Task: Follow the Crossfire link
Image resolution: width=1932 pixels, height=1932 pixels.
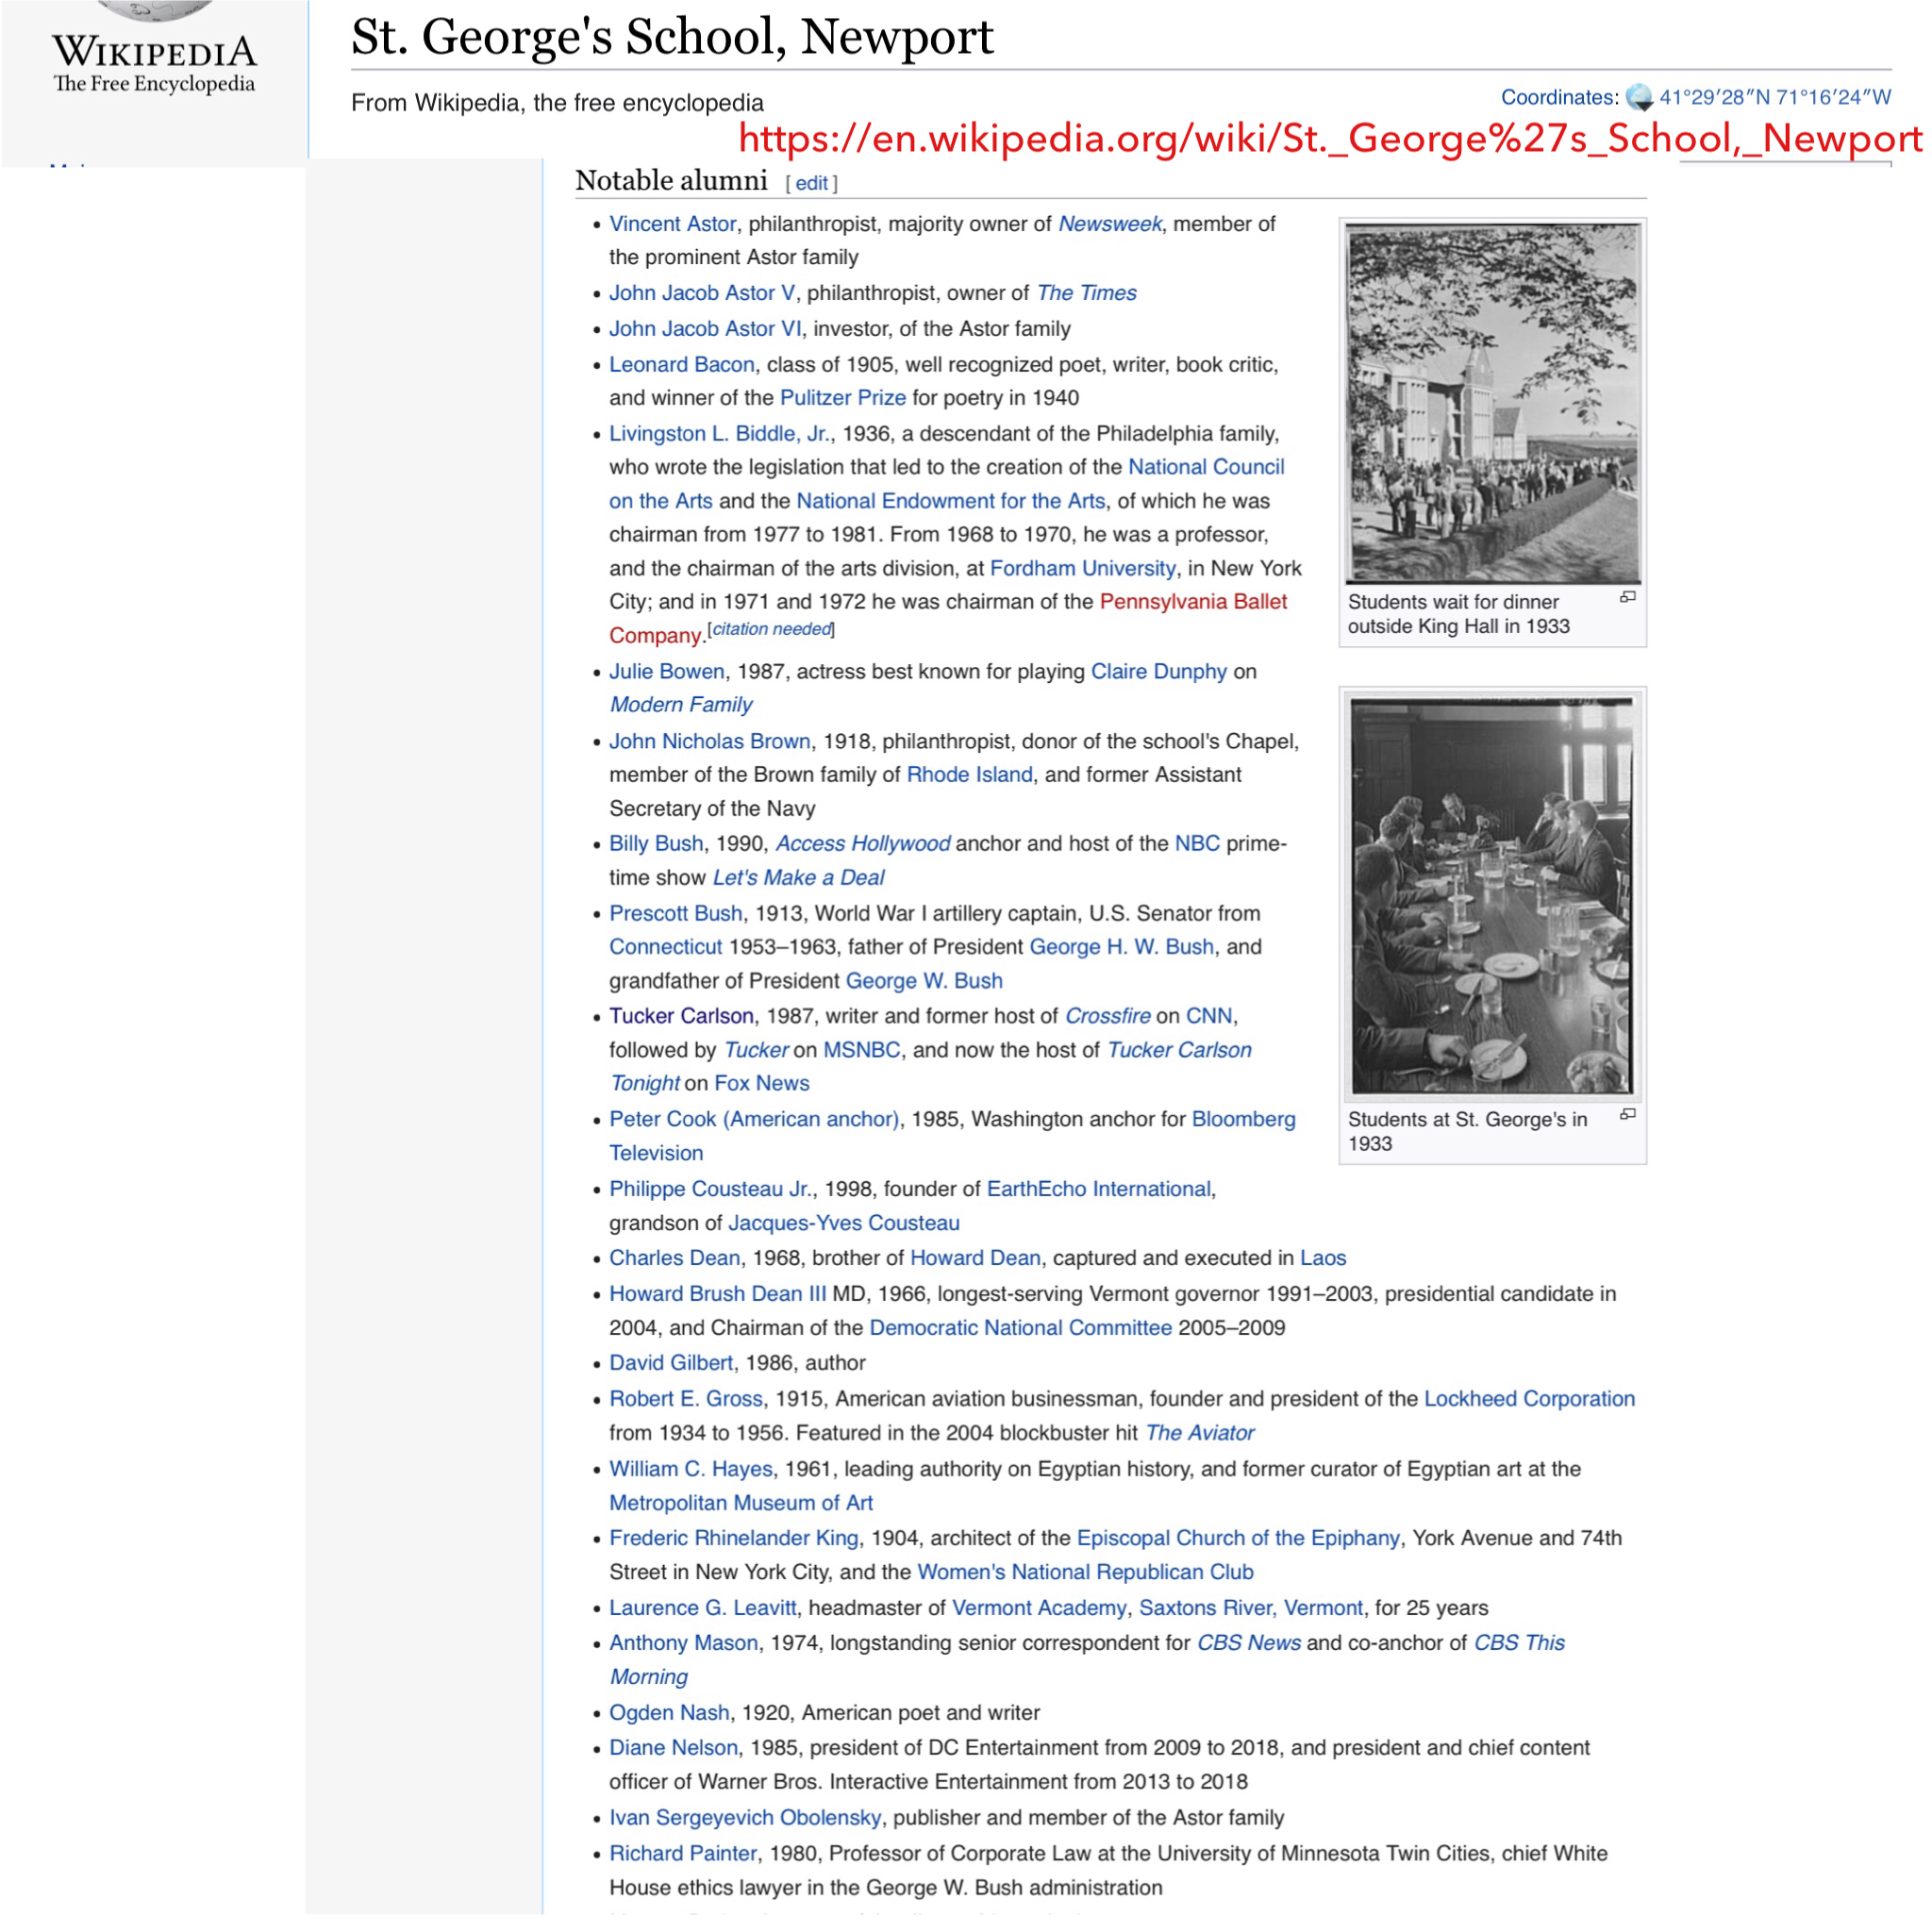Action: 1107,1016
